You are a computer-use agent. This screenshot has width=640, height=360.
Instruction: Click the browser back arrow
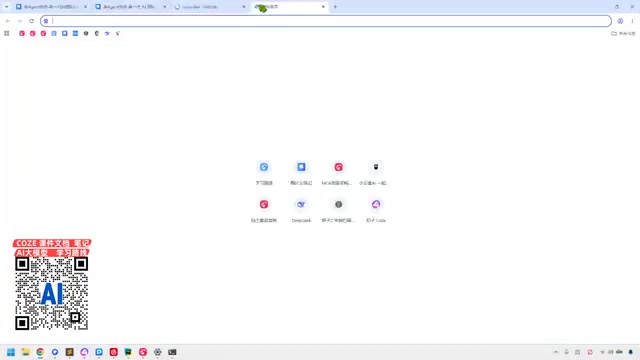point(8,21)
